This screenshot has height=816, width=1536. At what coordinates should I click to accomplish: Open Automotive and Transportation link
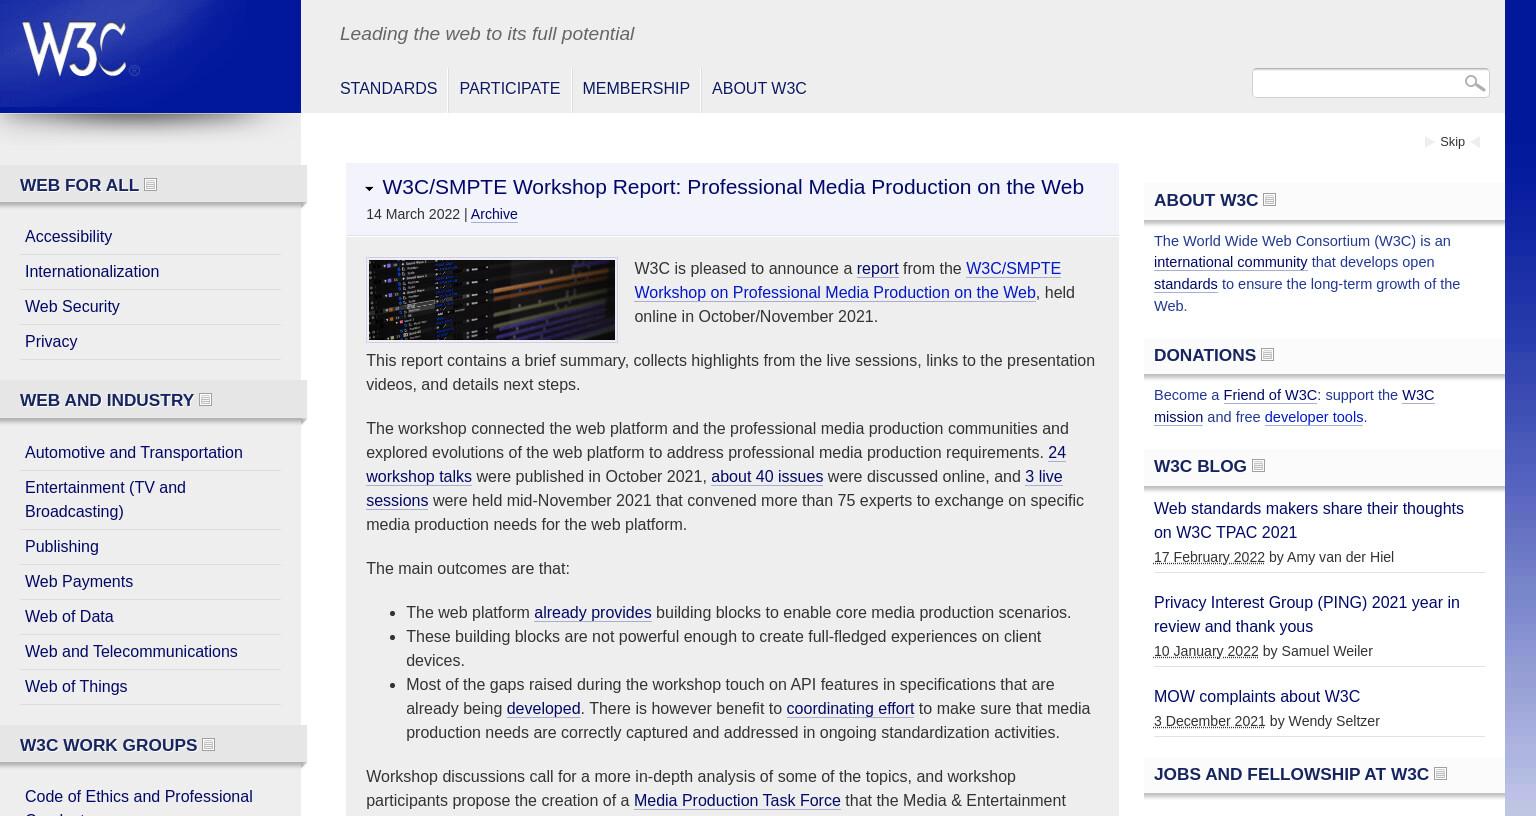(134, 453)
